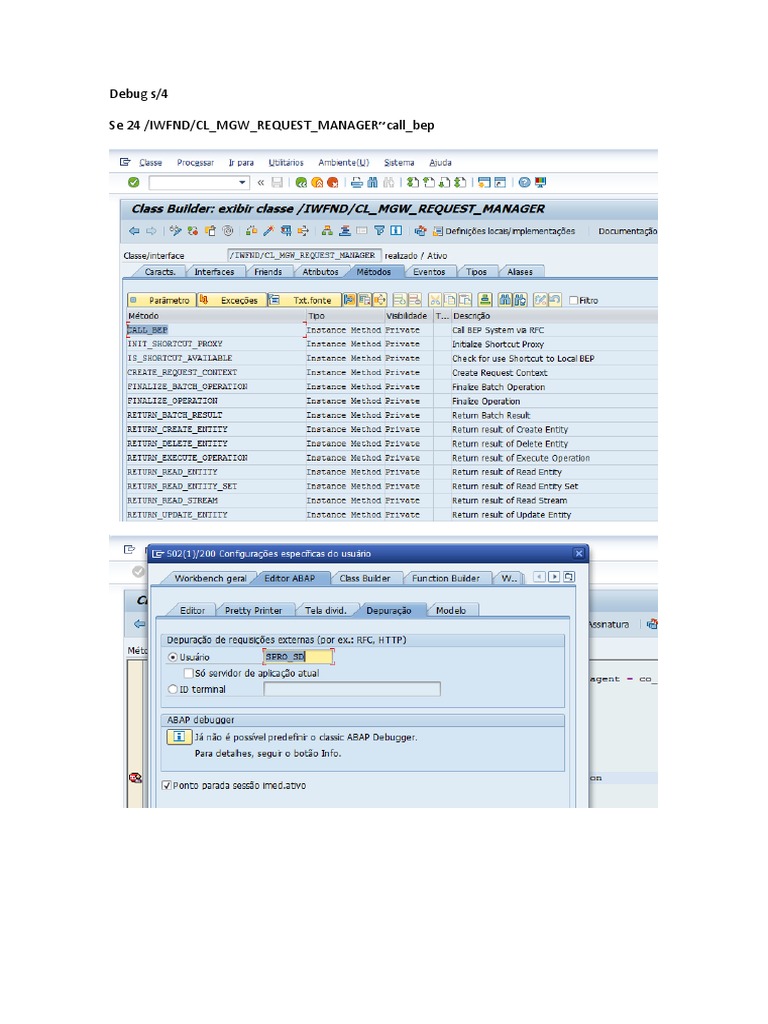
Task: Switch to the Friends tab
Action: coord(268,272)
